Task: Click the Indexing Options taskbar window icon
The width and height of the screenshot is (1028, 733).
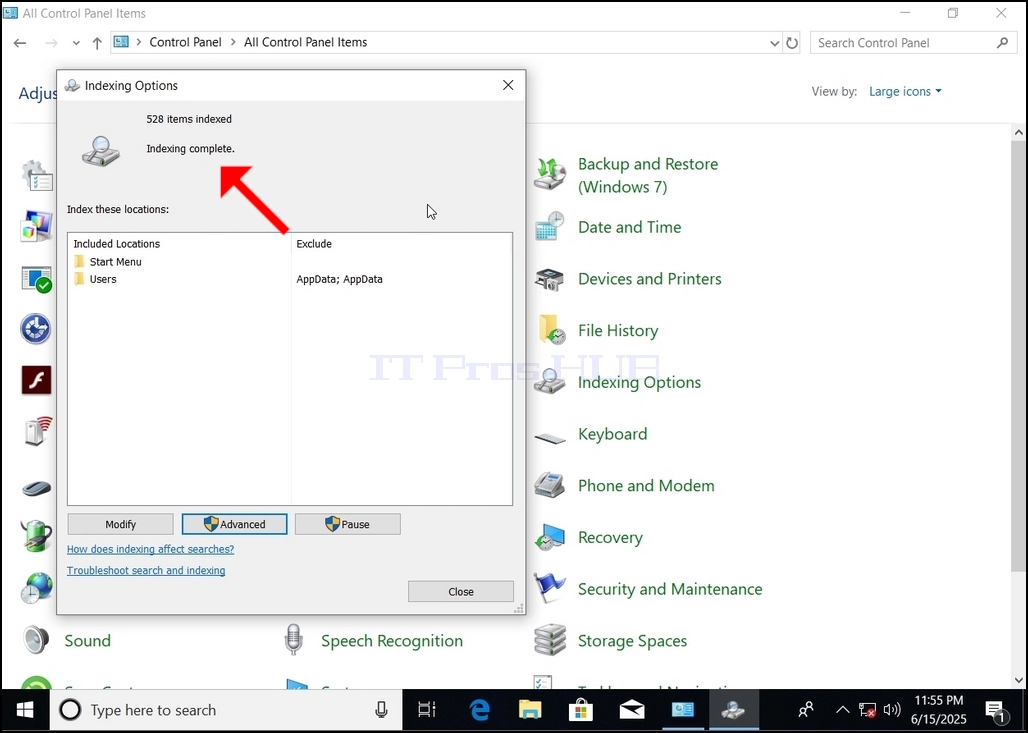Action: pos(733,710)
